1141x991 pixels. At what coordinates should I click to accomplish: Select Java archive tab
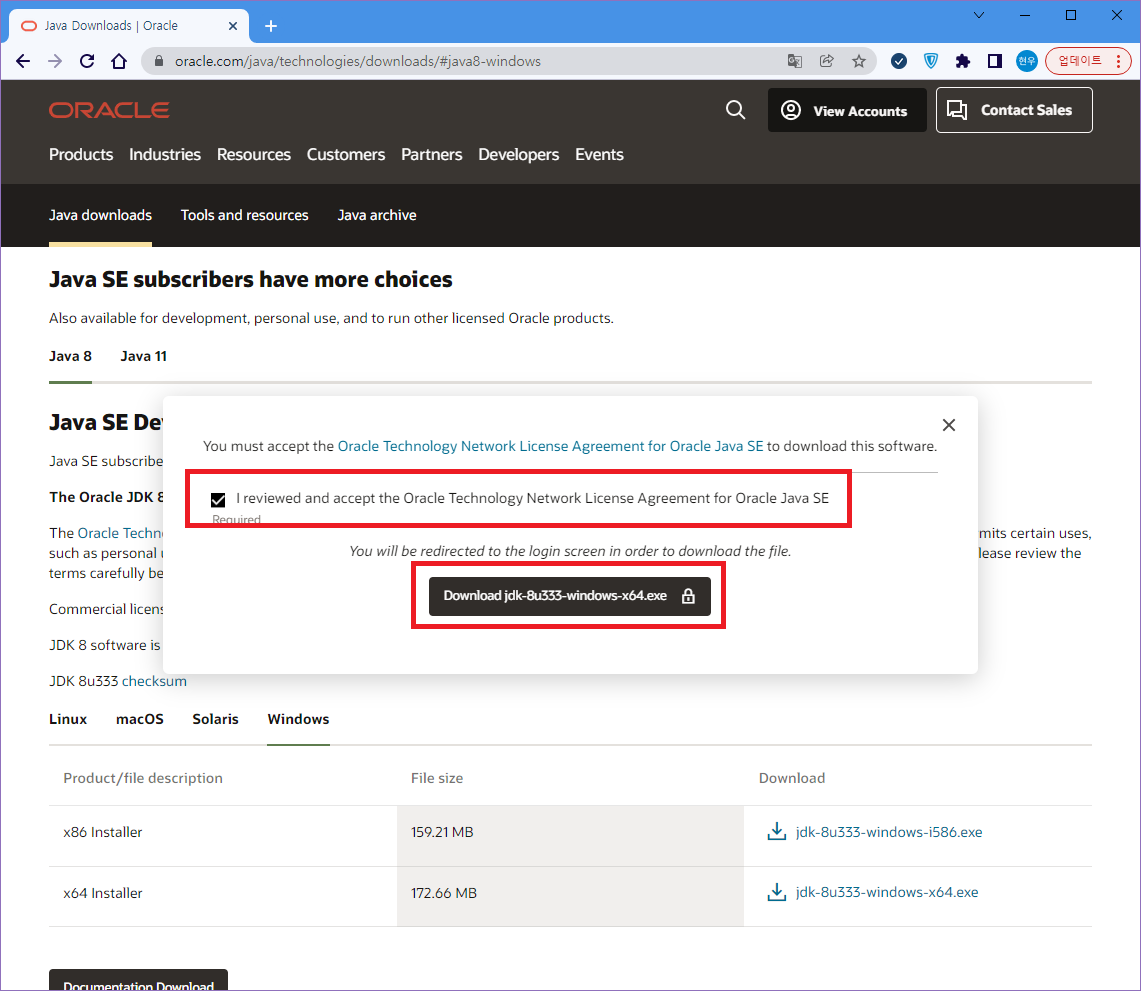pos(376,215)
